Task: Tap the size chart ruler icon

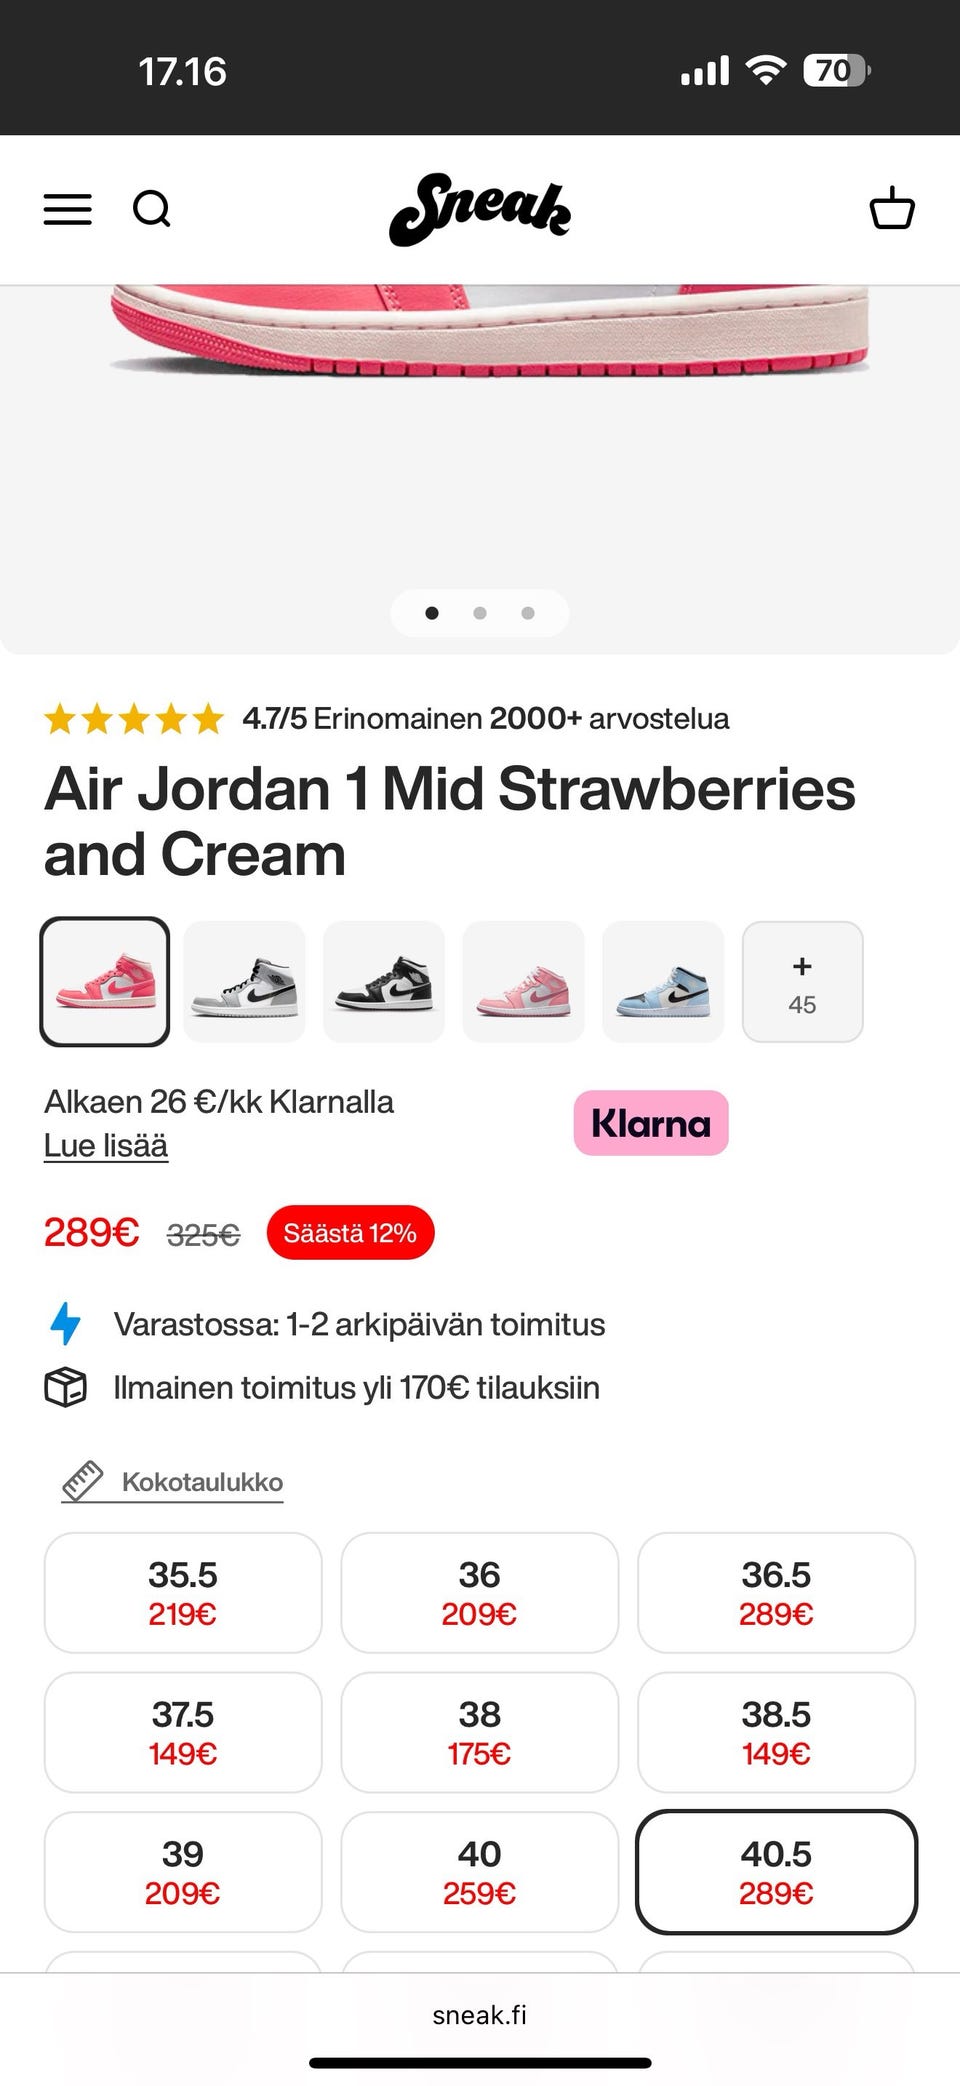Action: [83, 1481]
